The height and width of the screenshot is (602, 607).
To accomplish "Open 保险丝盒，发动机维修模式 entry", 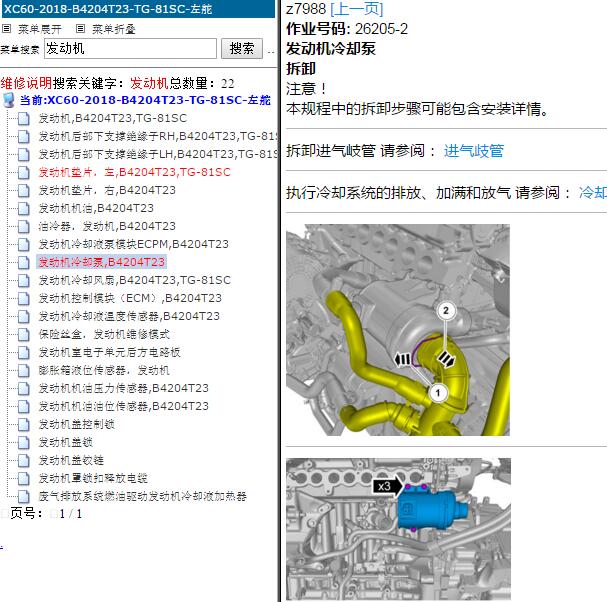I will (x=104, y=334).
